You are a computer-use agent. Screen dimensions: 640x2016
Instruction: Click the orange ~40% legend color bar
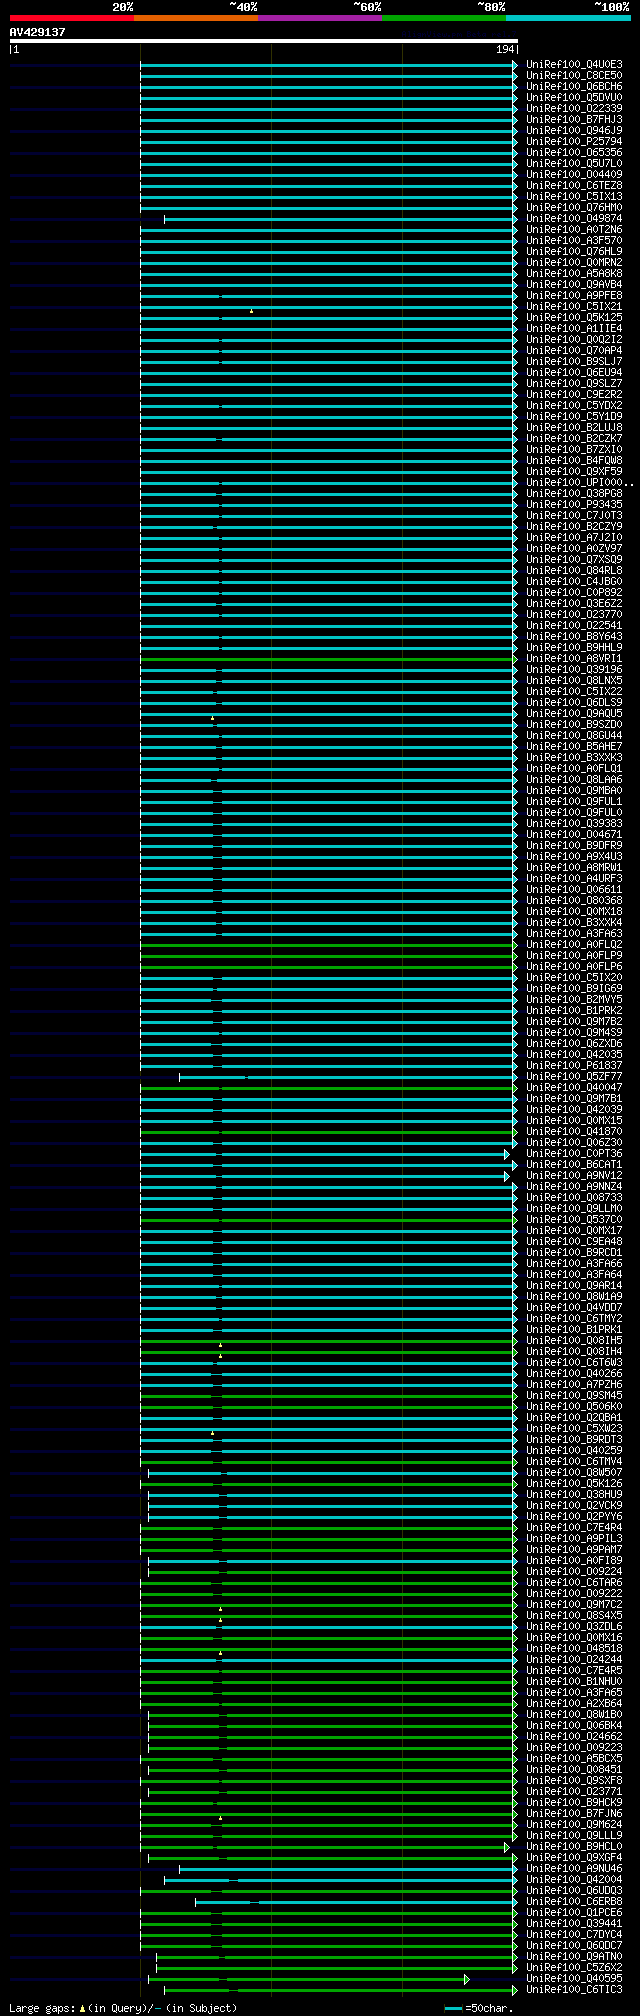pos(196,18)
